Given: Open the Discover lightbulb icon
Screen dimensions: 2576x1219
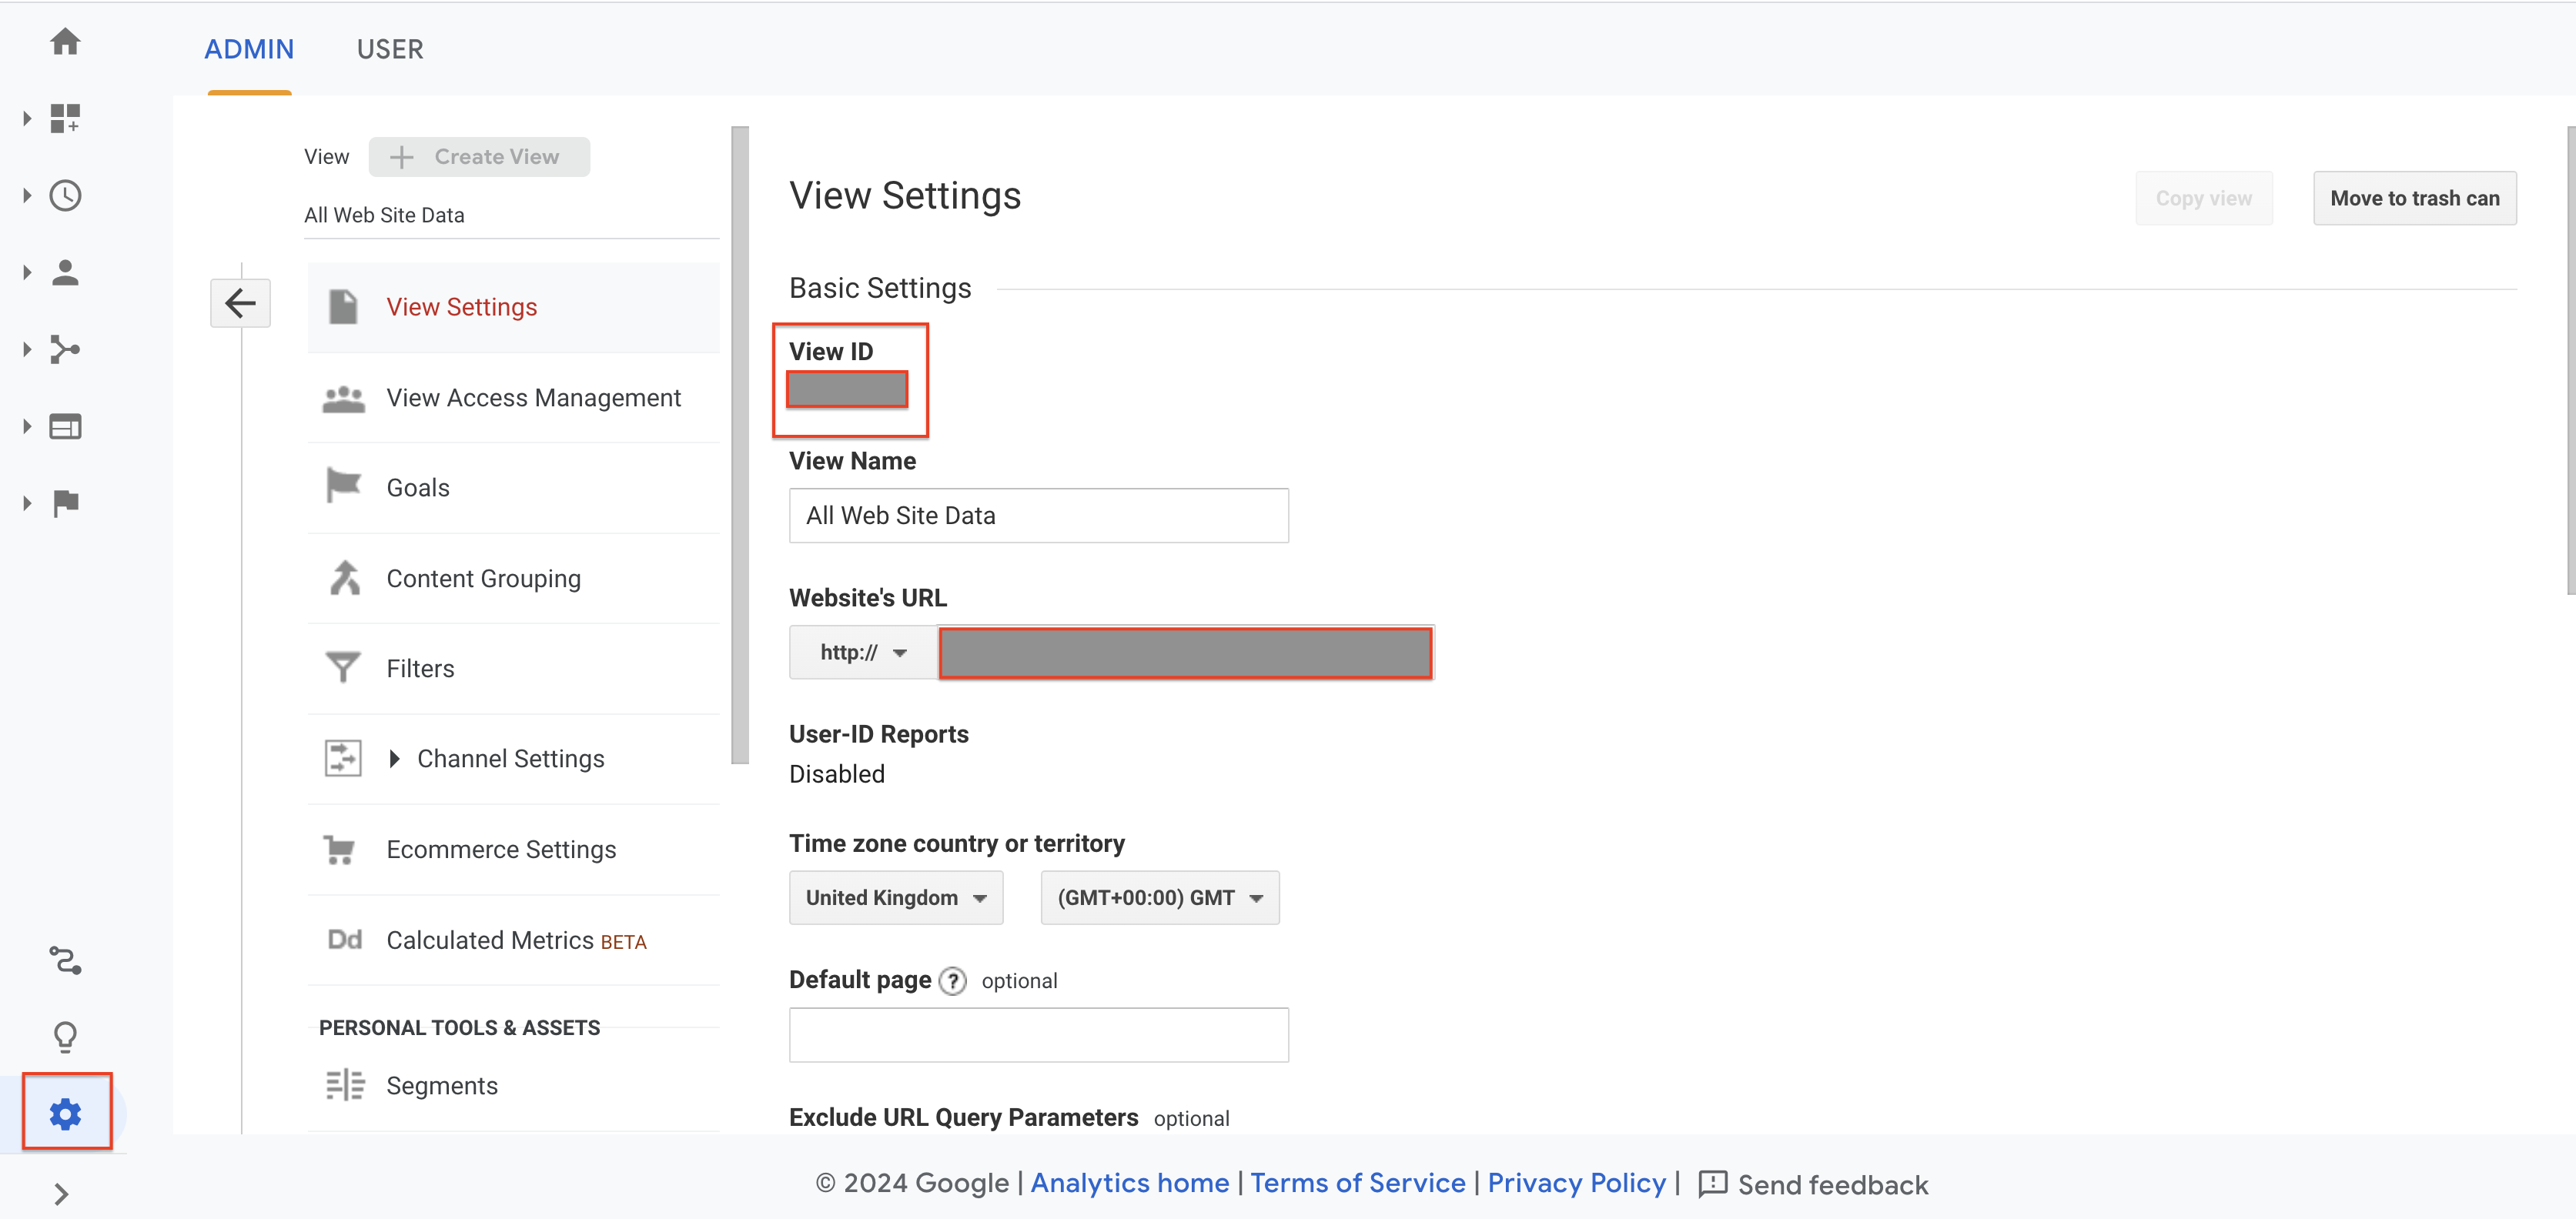Looking at the screenshot, I should pos(65,1037).
